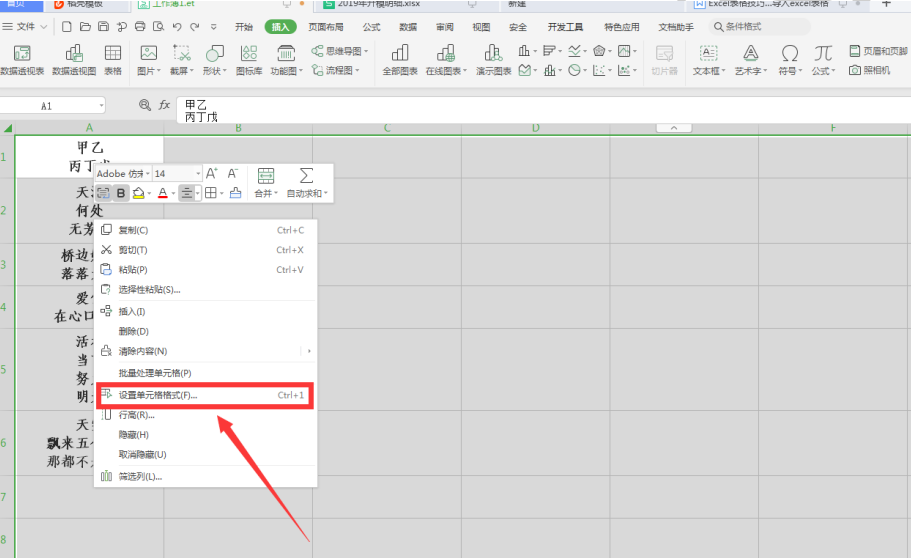Viewport: 911px width, 558px height.
Task: Collapse the ribbon using the chevron handle
Action: 674,128
